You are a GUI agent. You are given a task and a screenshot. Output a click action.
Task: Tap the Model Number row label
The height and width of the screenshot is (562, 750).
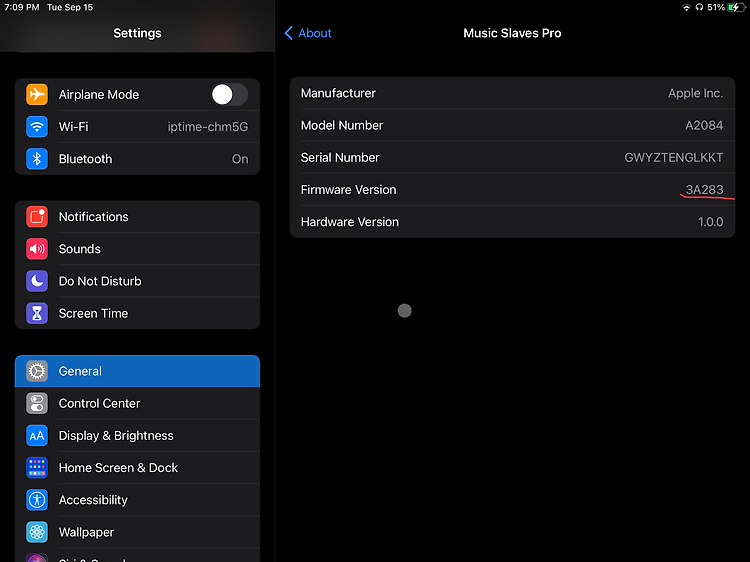pos(342,125)
